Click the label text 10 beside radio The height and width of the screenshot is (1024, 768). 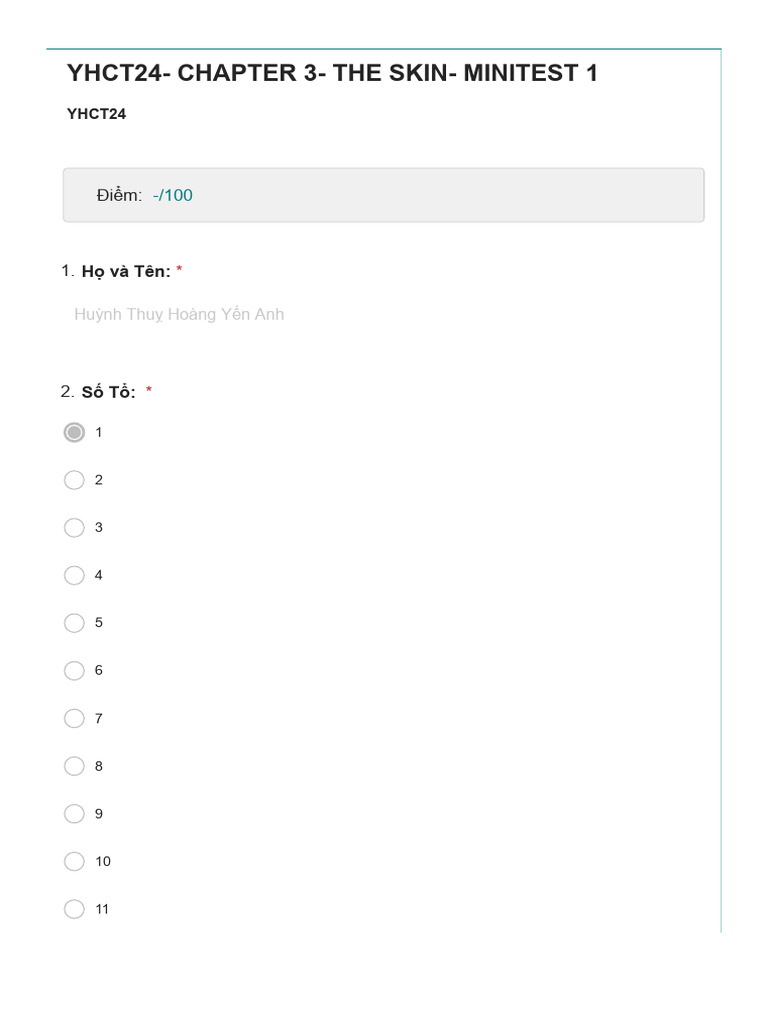coord(103,861)
